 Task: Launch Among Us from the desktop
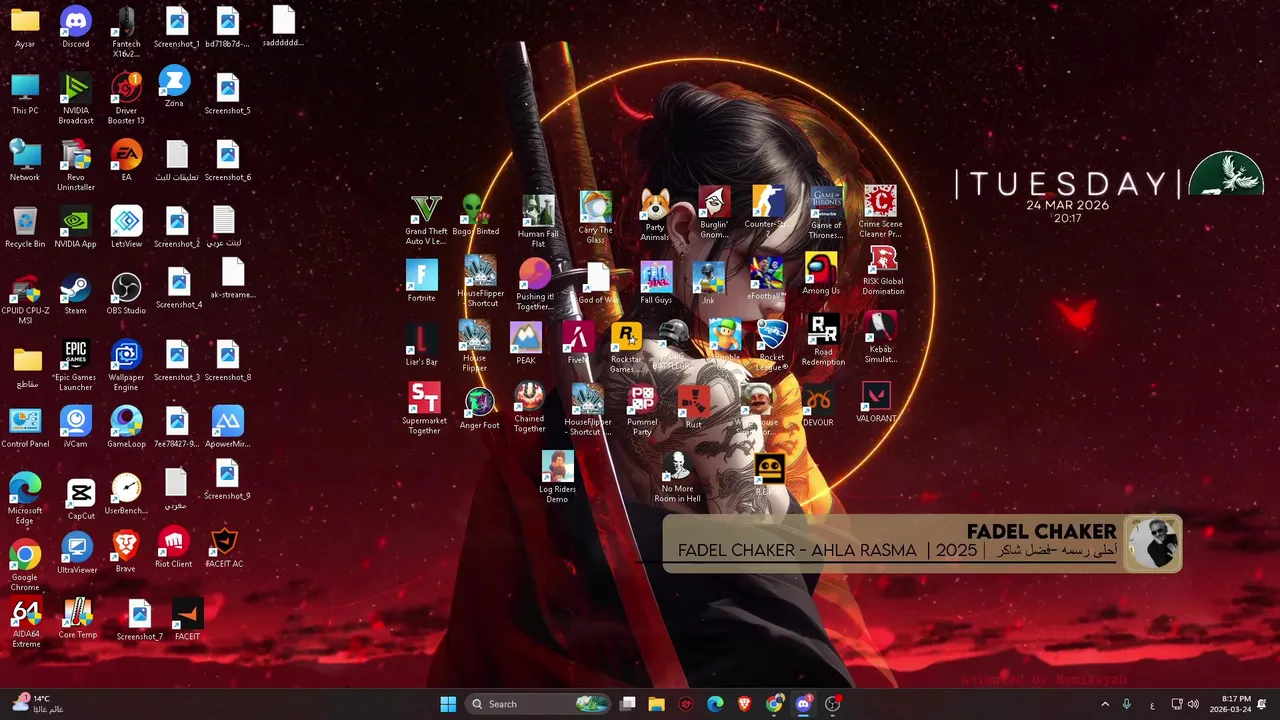[x=821, y=274]
